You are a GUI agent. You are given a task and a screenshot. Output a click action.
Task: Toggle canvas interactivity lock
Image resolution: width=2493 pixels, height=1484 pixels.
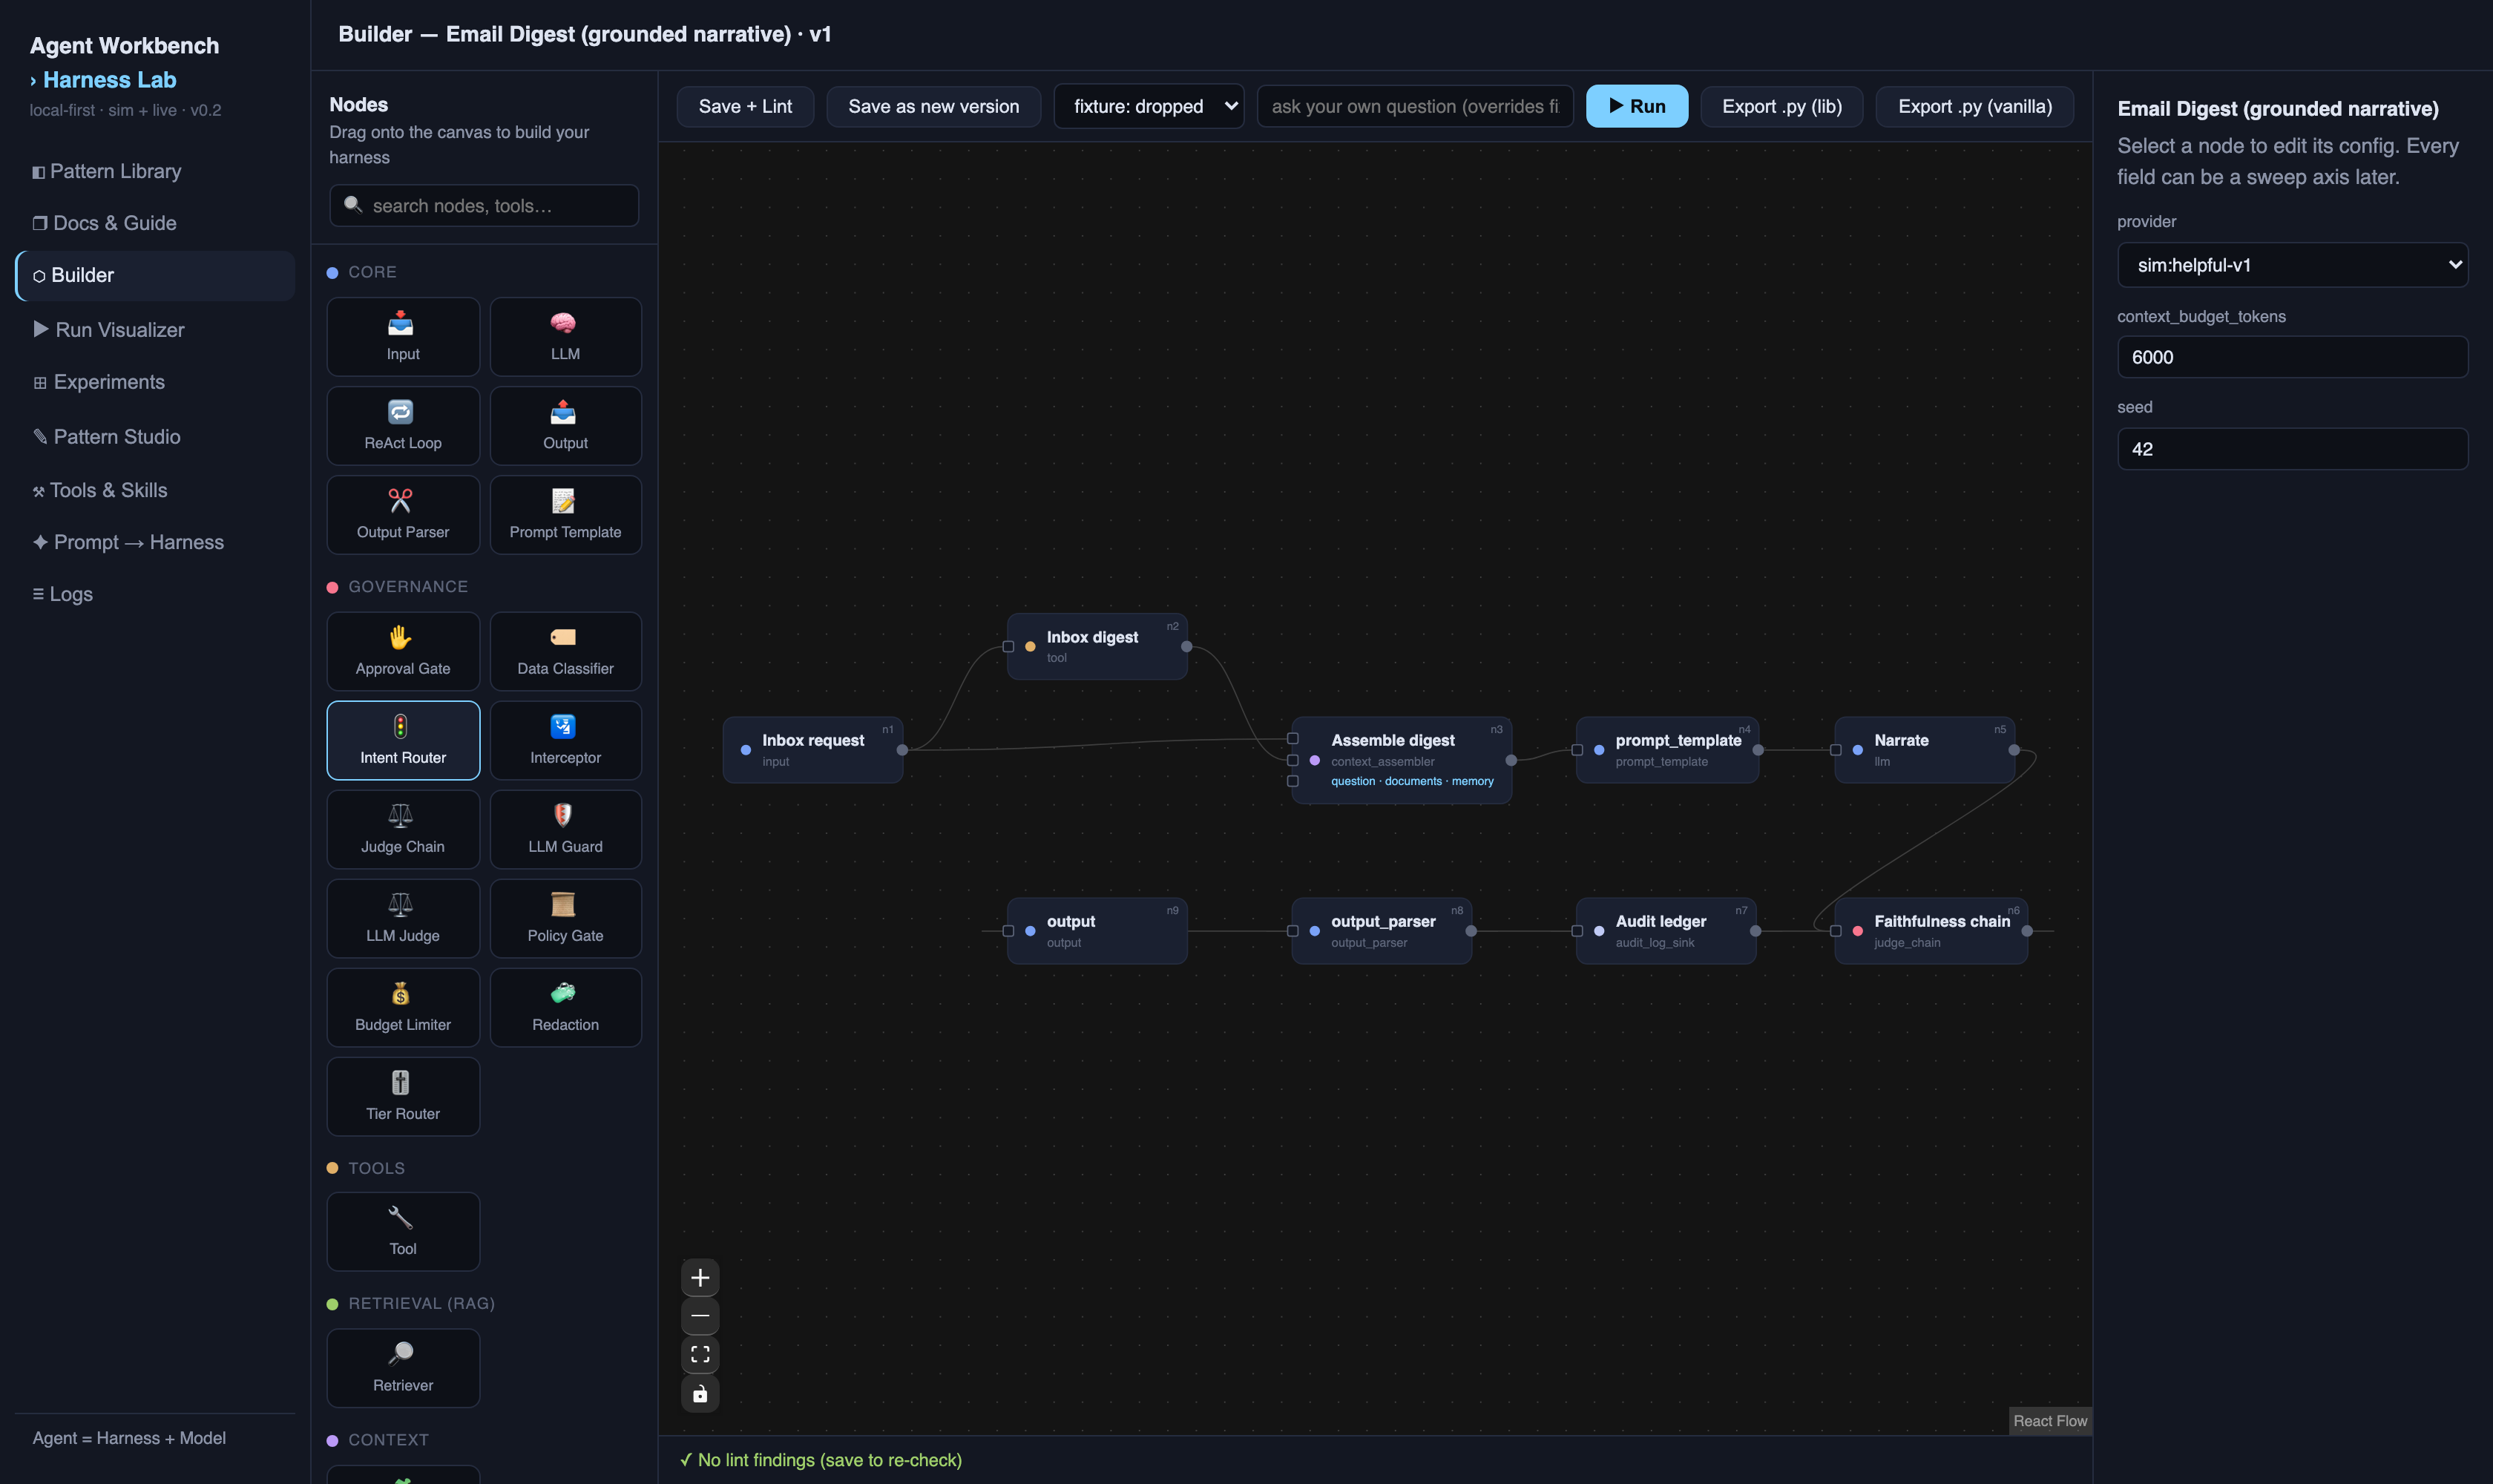pos(700,1393)
